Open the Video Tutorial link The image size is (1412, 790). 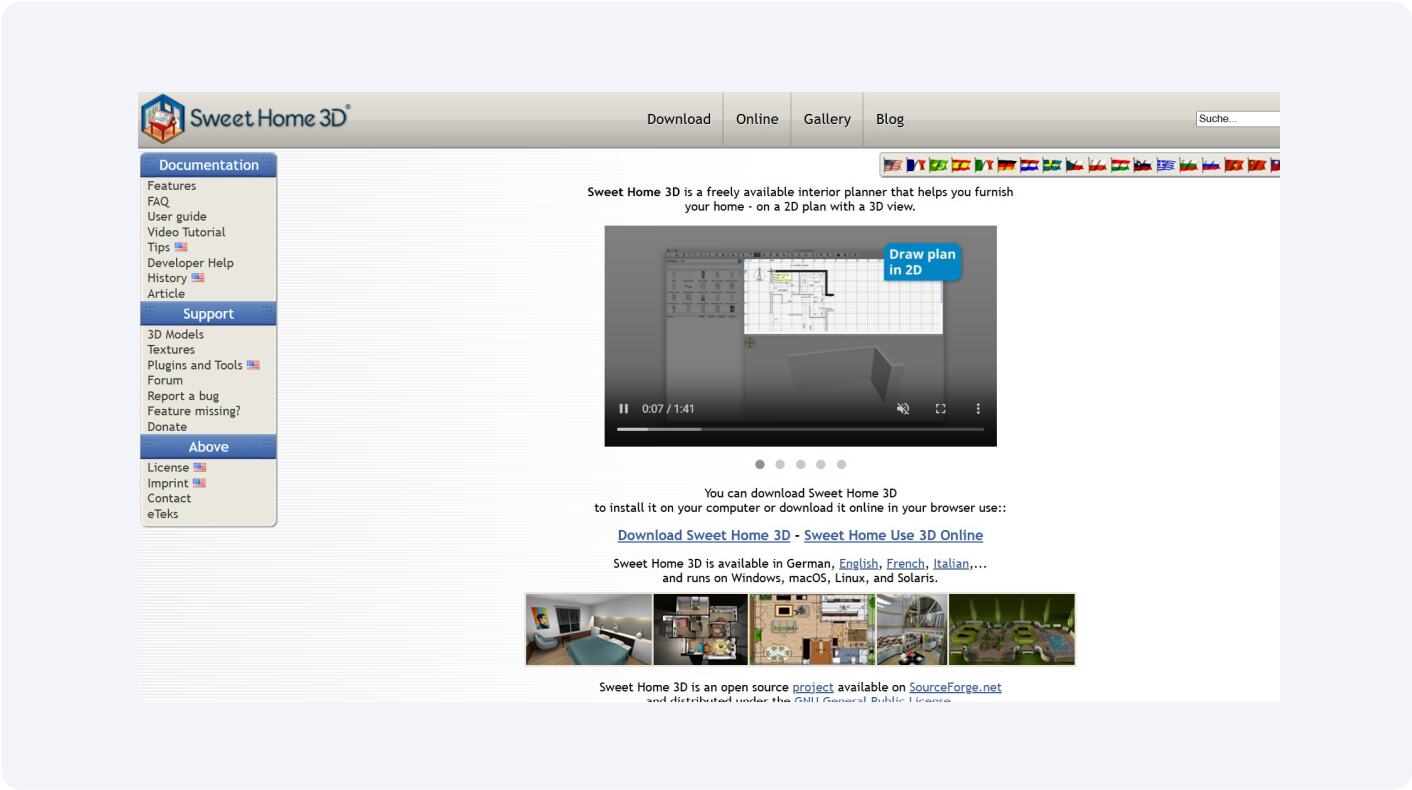(x=186, y=232)
